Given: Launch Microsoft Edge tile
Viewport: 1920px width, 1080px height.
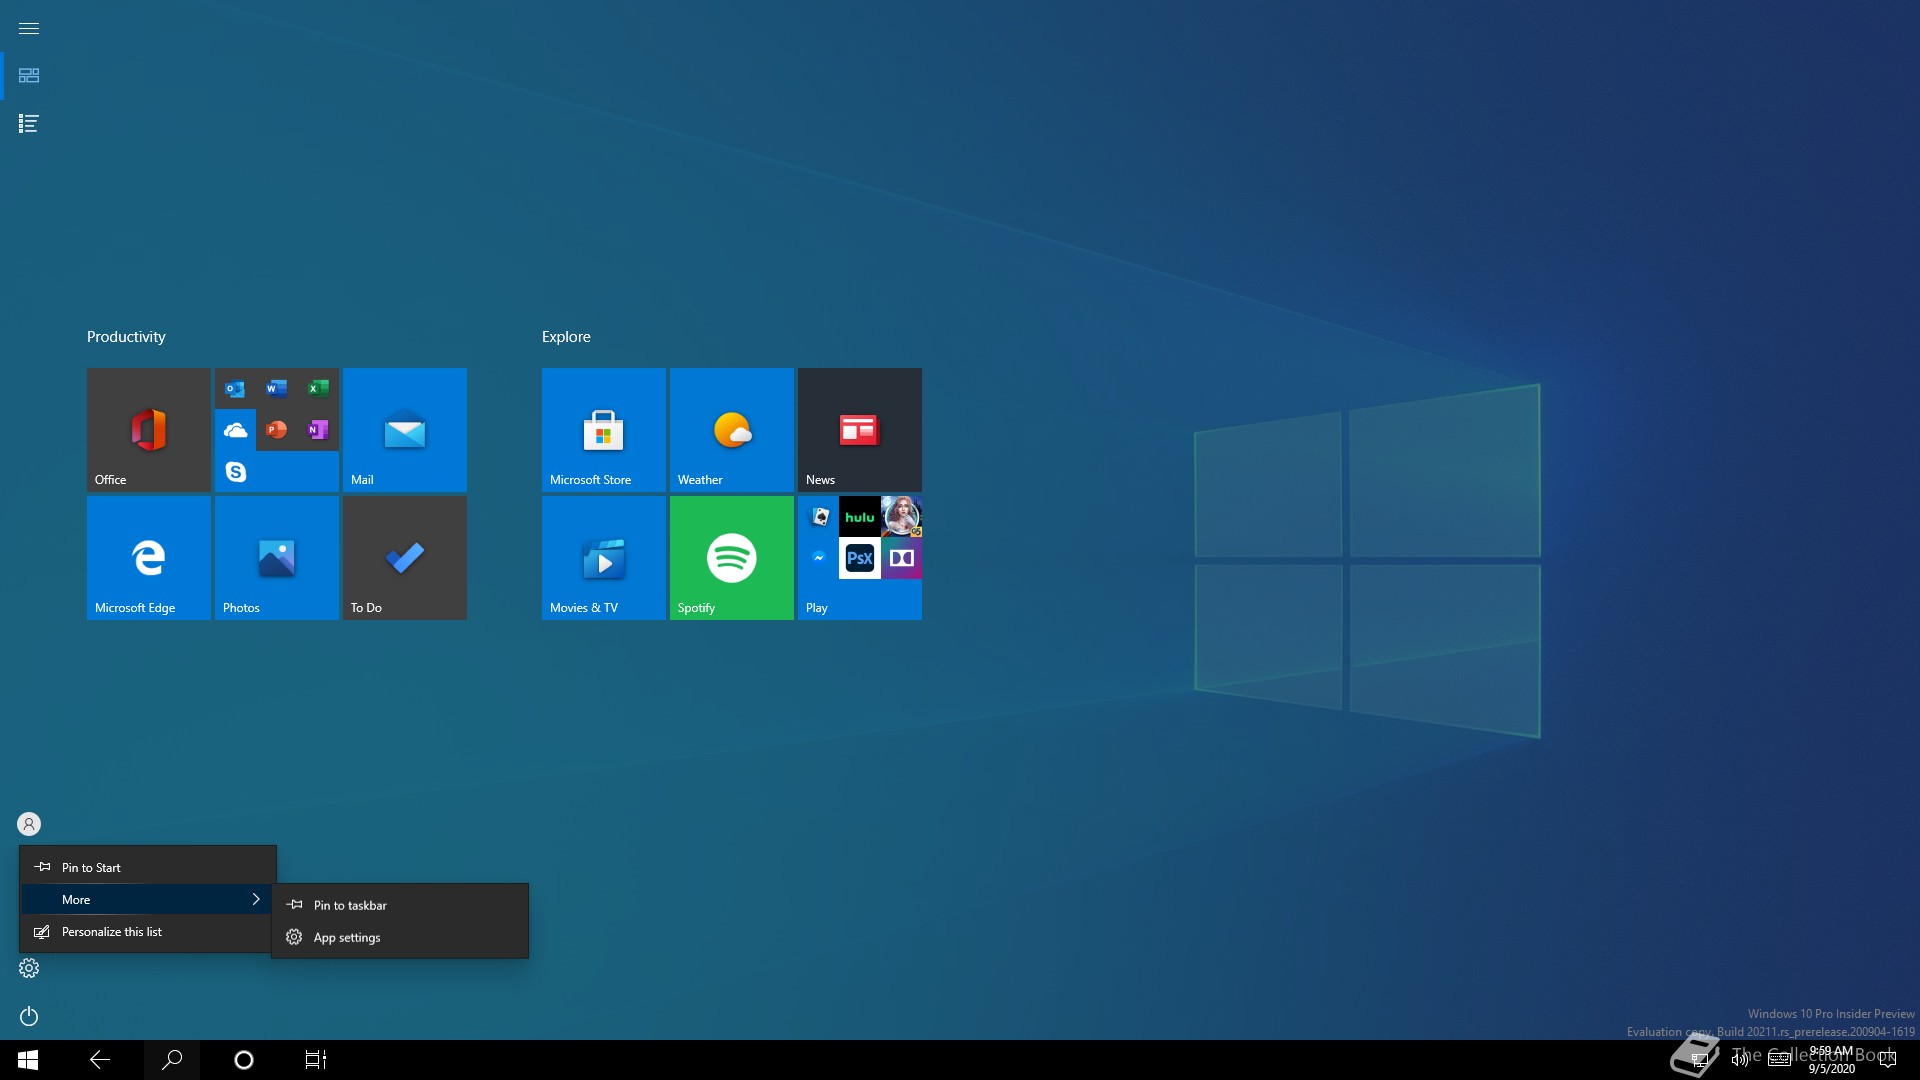Looking at the screenshot, I should click(148, 558).
